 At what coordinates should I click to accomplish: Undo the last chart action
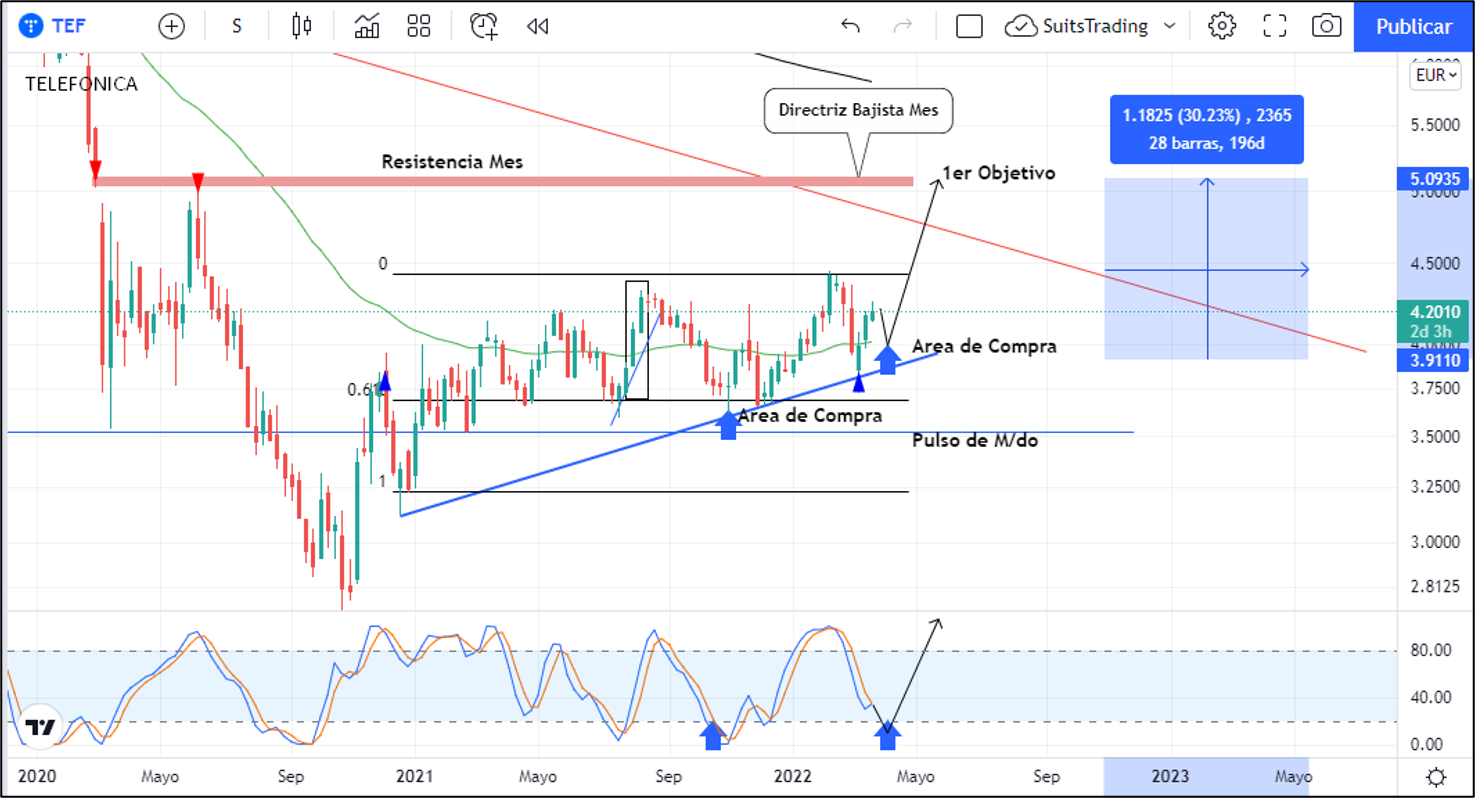850,26
